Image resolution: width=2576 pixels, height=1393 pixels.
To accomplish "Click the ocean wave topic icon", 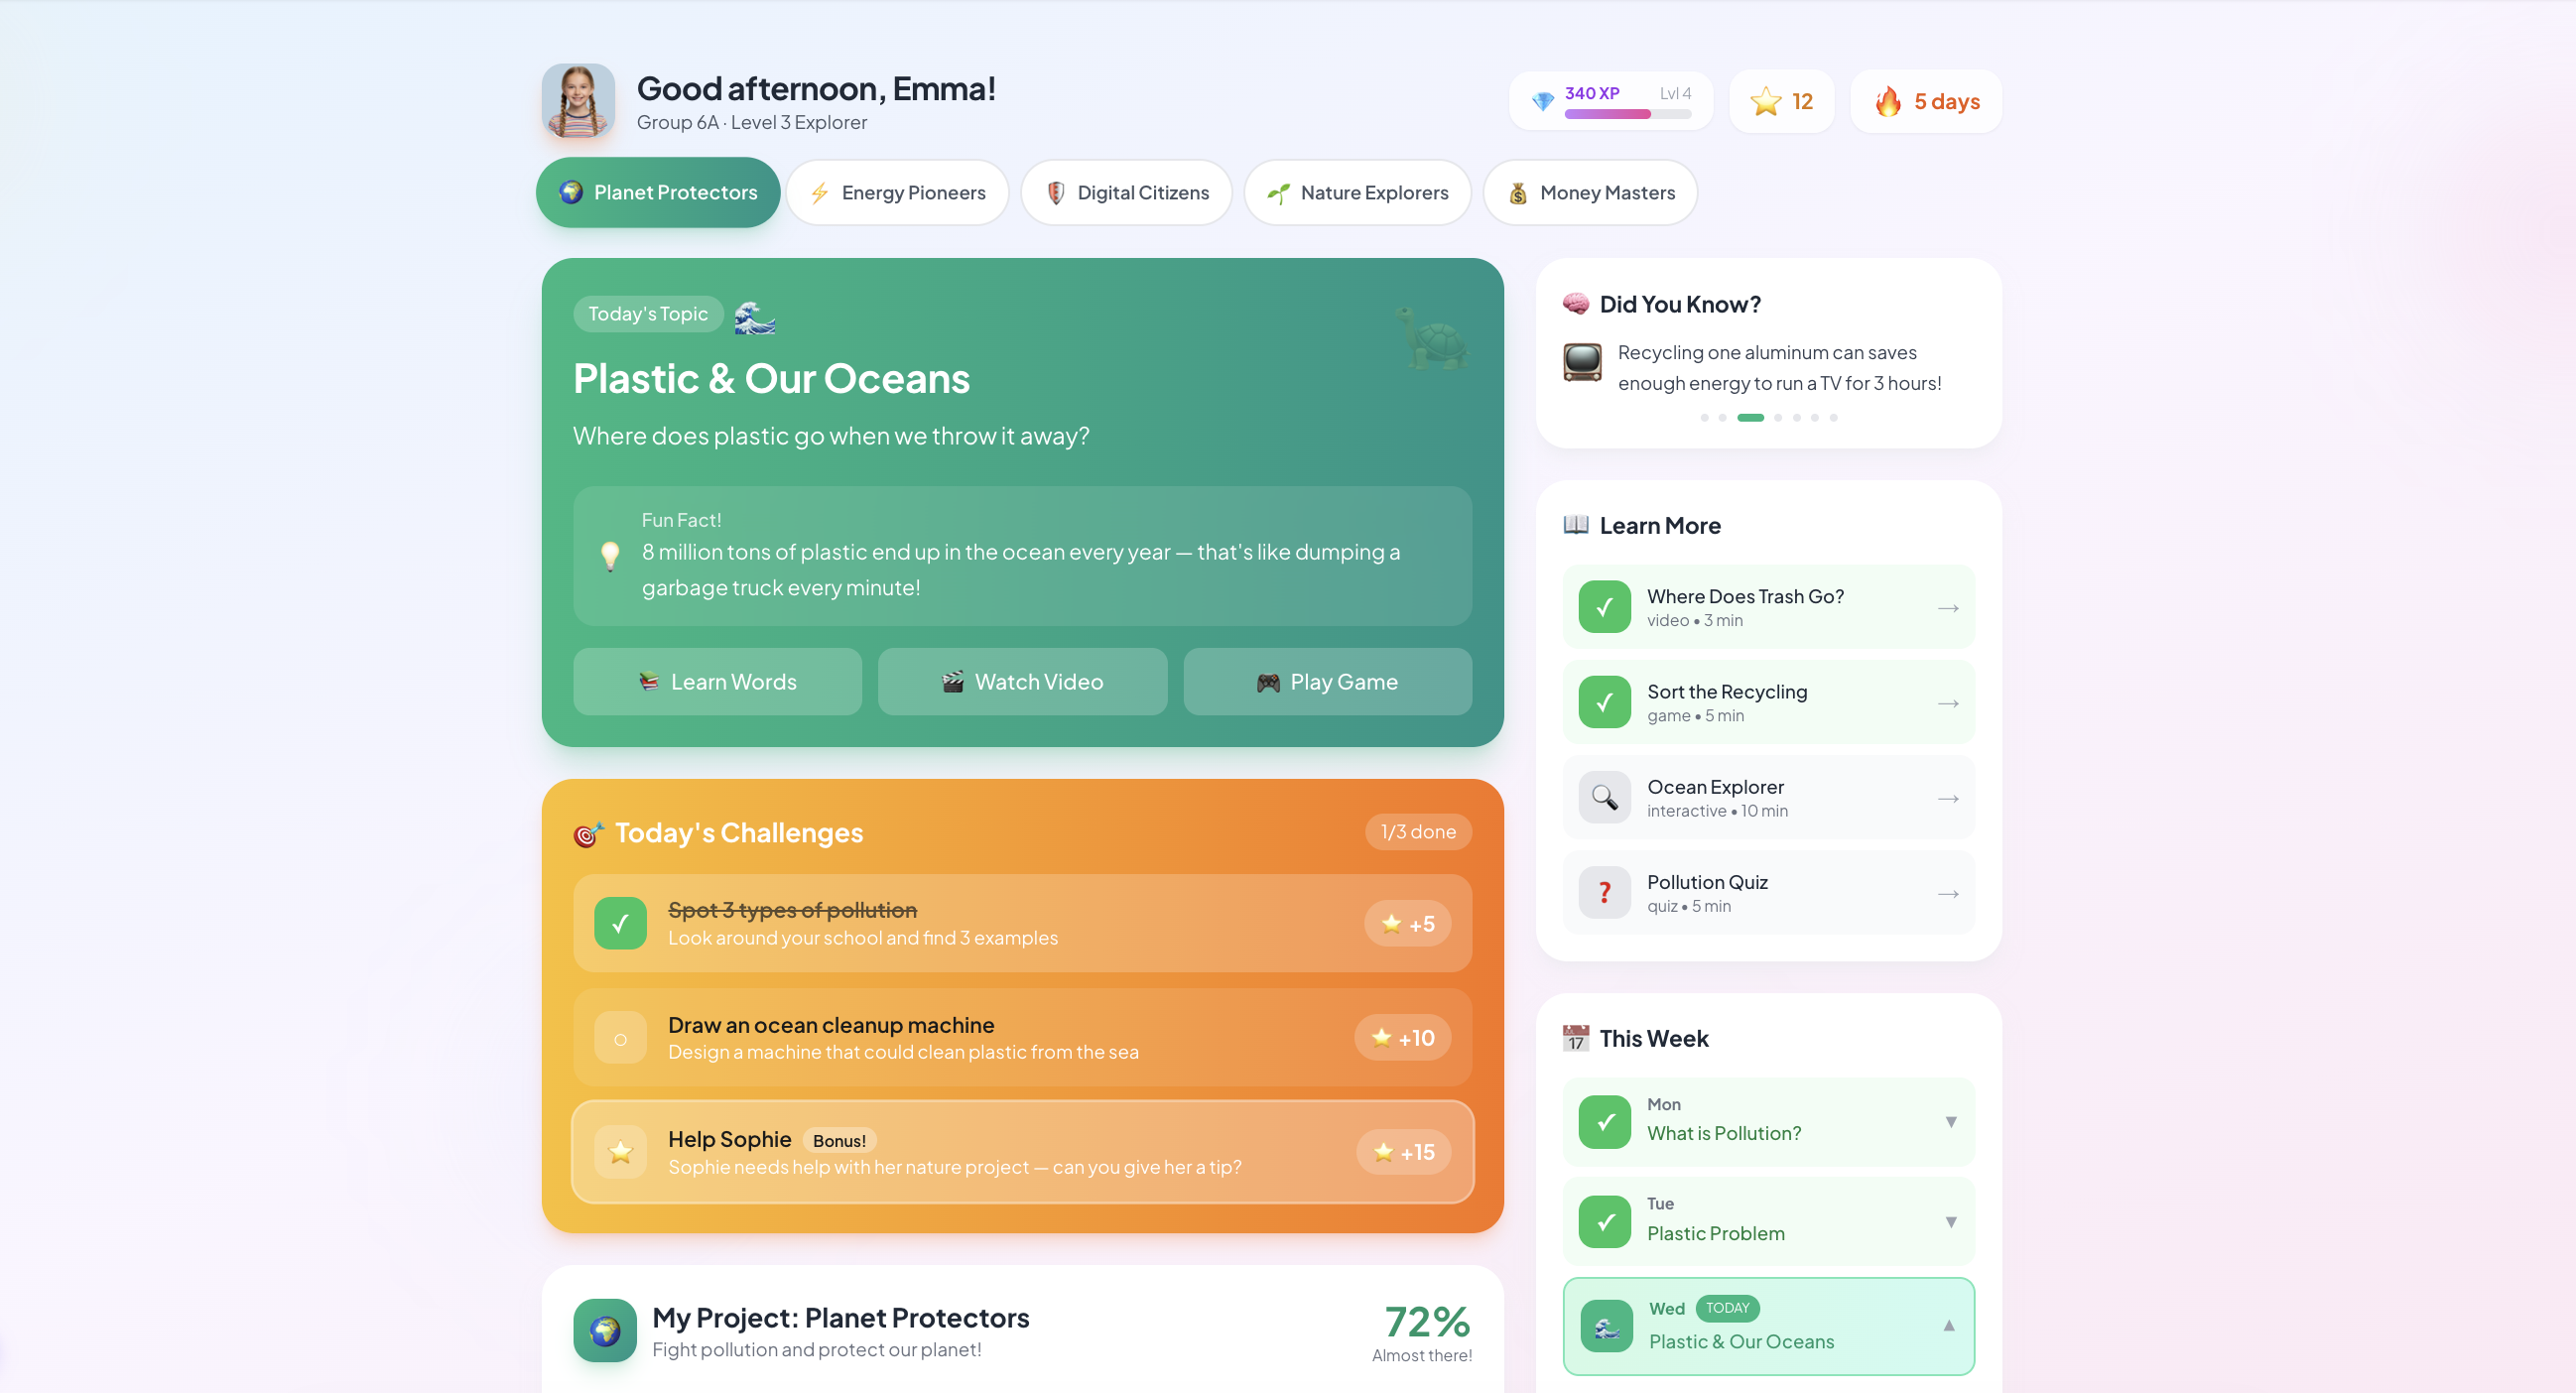I will point(754,316).
